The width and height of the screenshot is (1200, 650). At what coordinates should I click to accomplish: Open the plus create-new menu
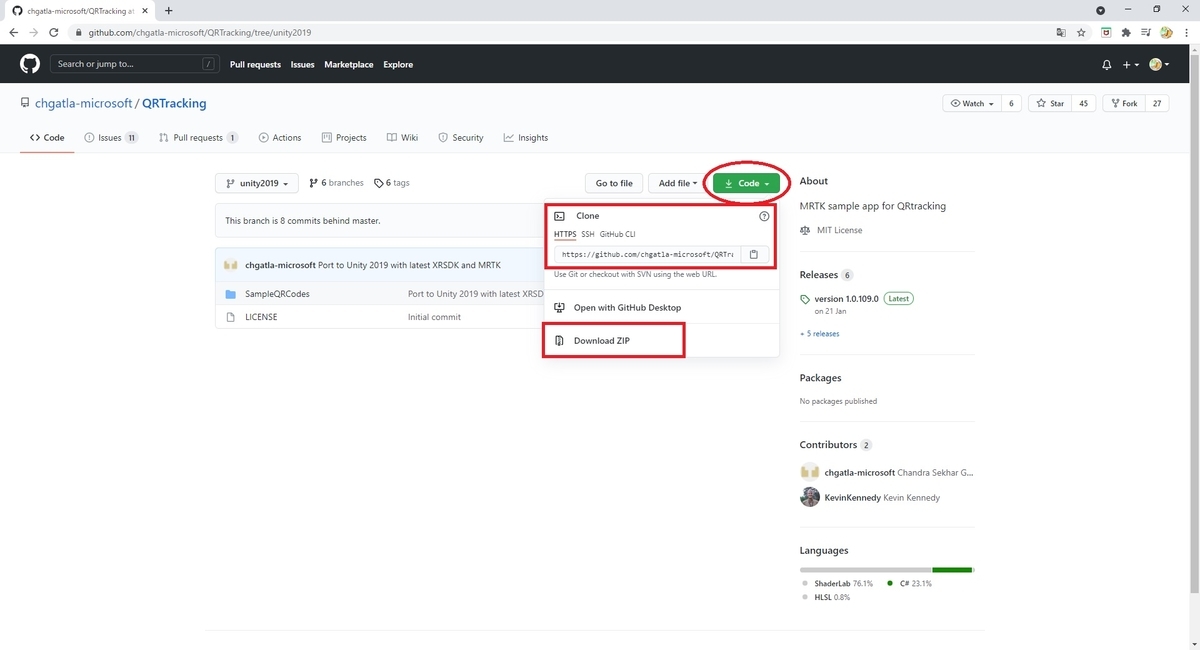coord(1131,65)
